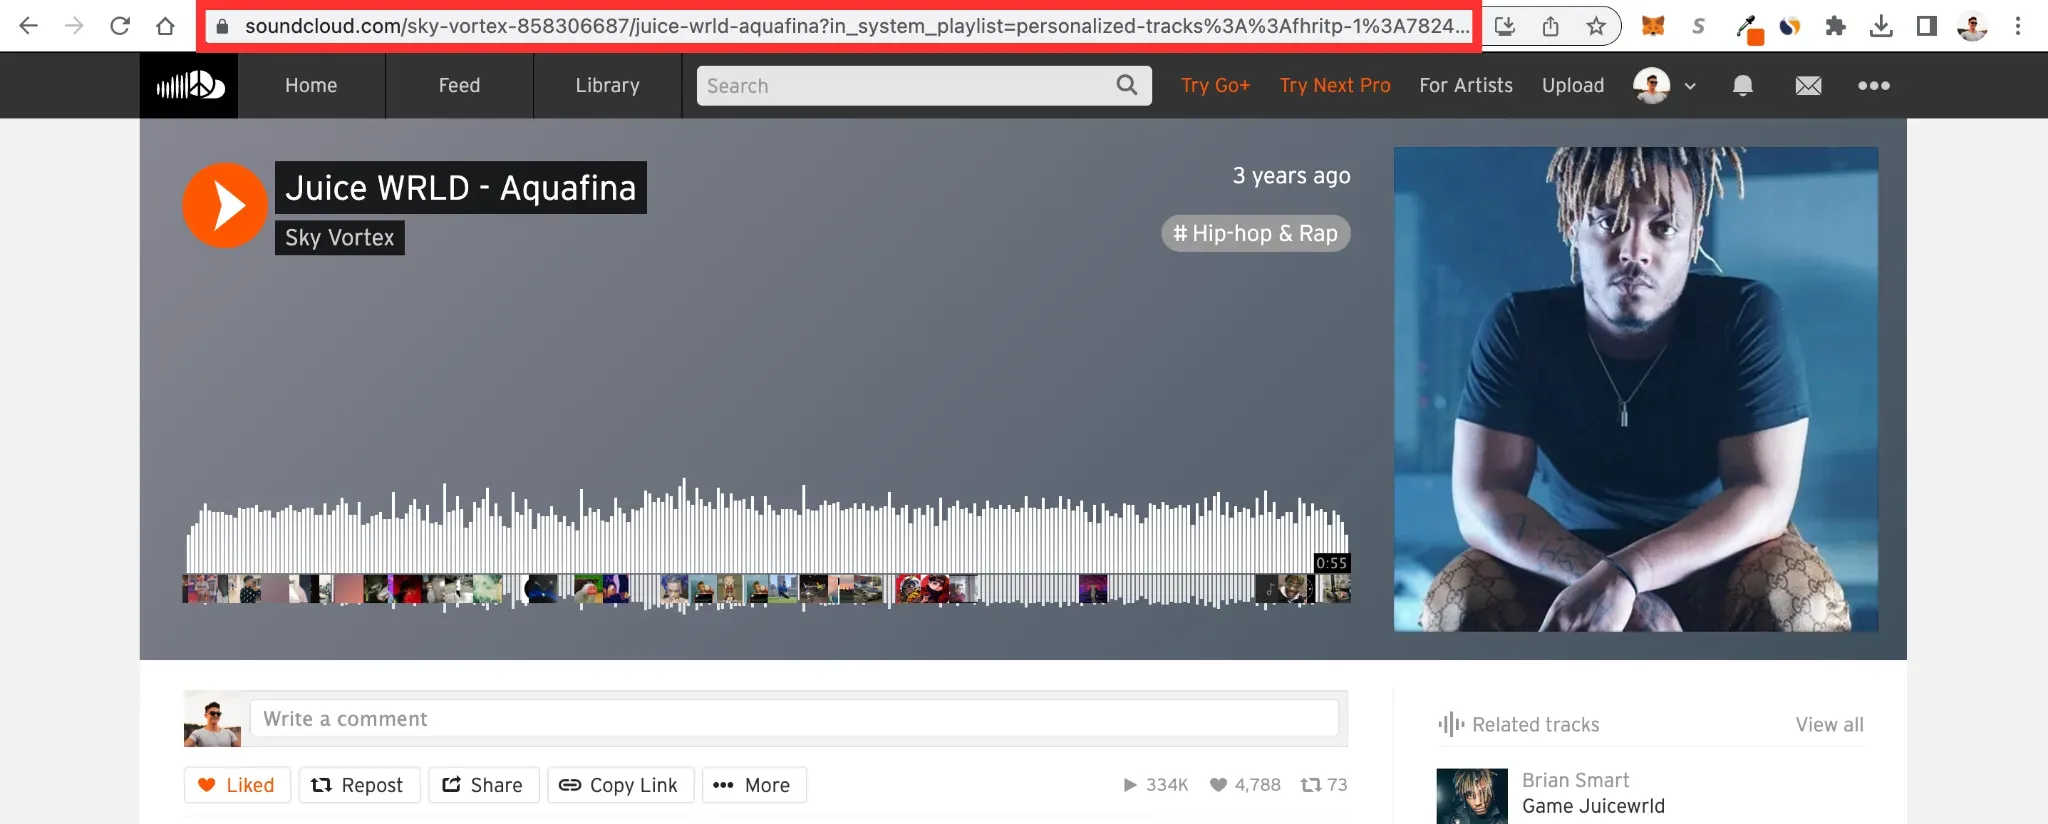Click the 334K plays count
Image resolution: width=2048 pixels, height=824 pixels.
1156,785
